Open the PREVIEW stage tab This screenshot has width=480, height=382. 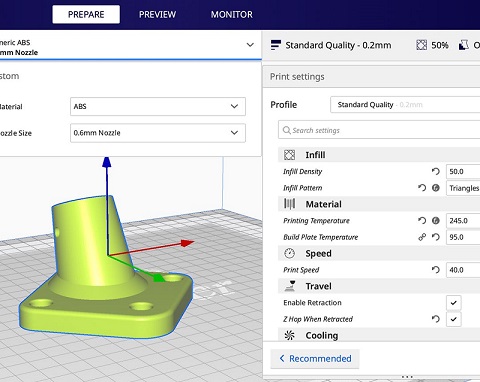157,14
